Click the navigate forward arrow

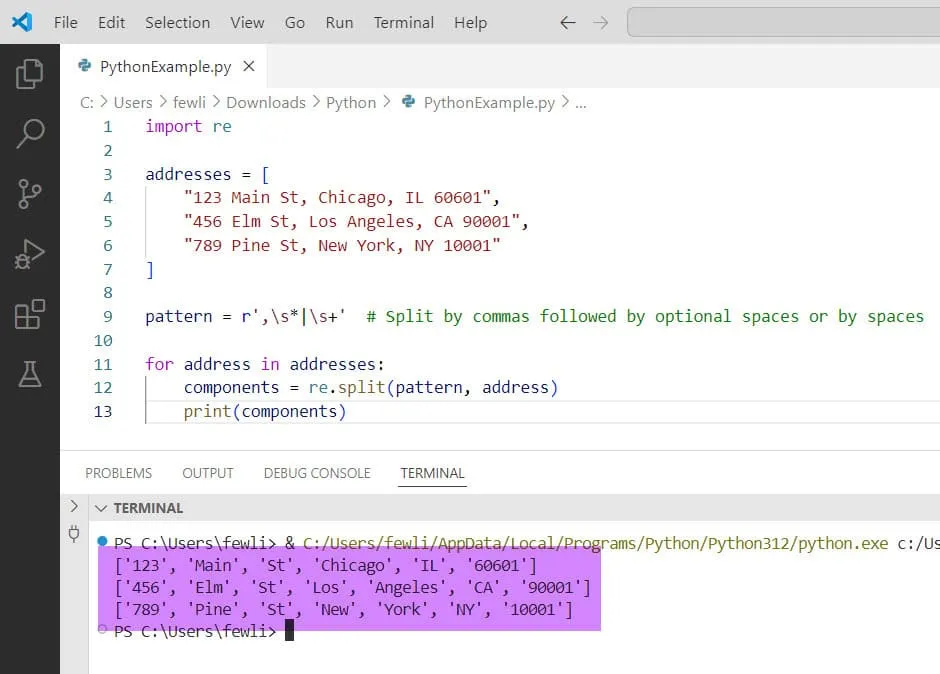600,22
